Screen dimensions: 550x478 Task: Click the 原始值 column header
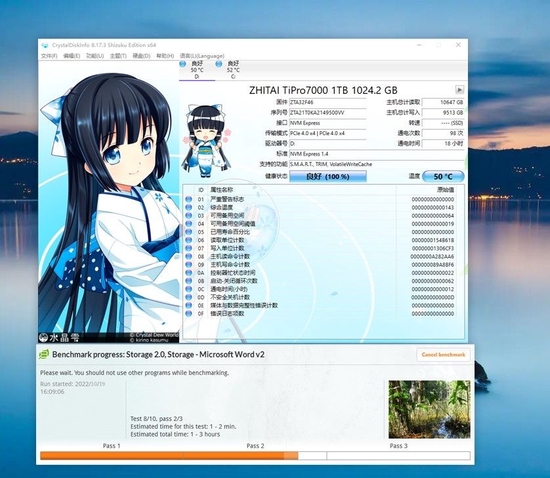point(445,190)
